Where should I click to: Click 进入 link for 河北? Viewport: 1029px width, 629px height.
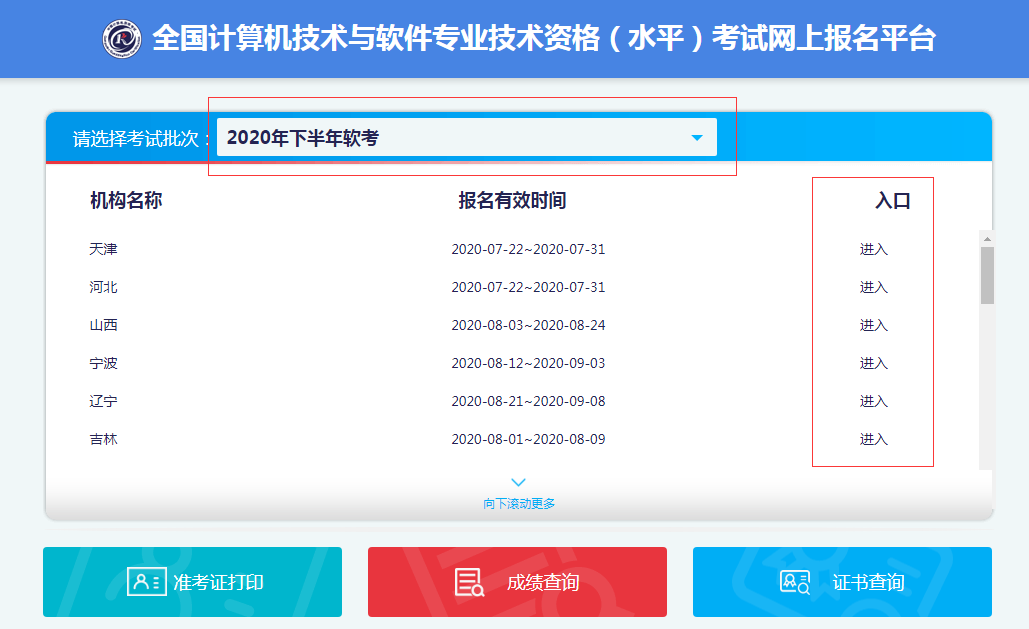coord(873,288)
